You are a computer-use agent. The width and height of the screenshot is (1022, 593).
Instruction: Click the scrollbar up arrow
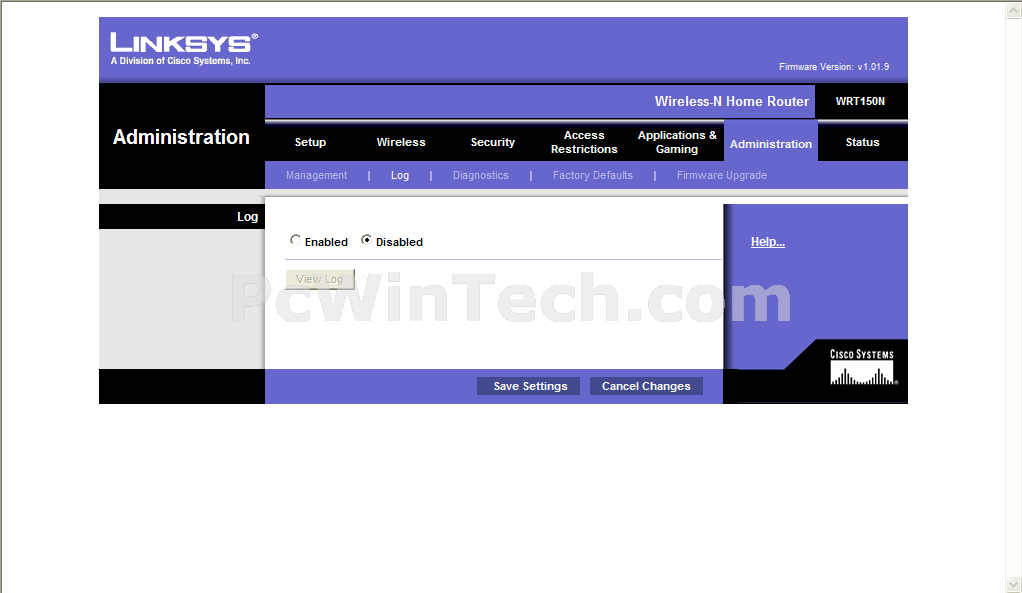coord(1014,10)
